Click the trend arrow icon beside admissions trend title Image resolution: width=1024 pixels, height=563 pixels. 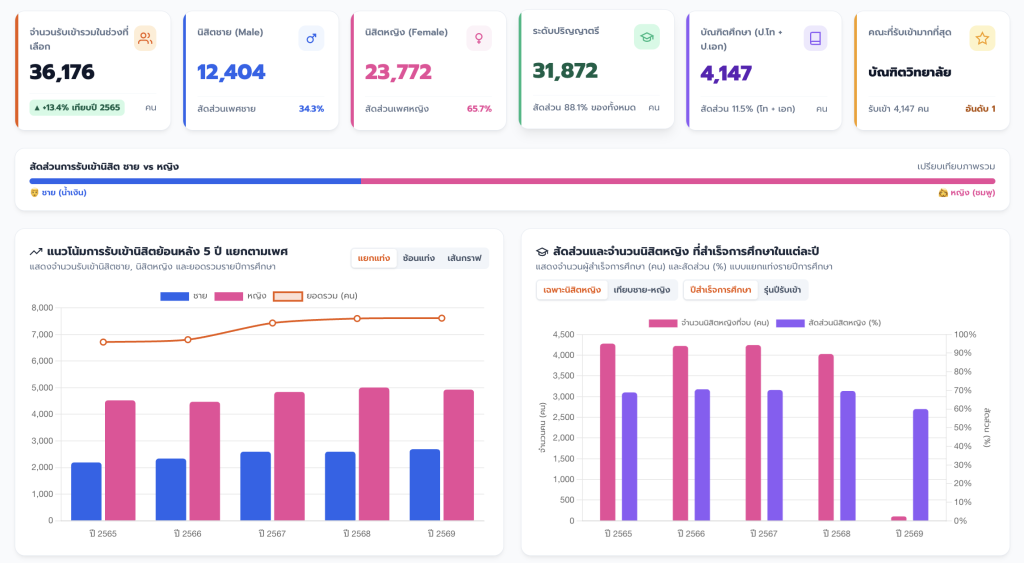coord(36,251)
